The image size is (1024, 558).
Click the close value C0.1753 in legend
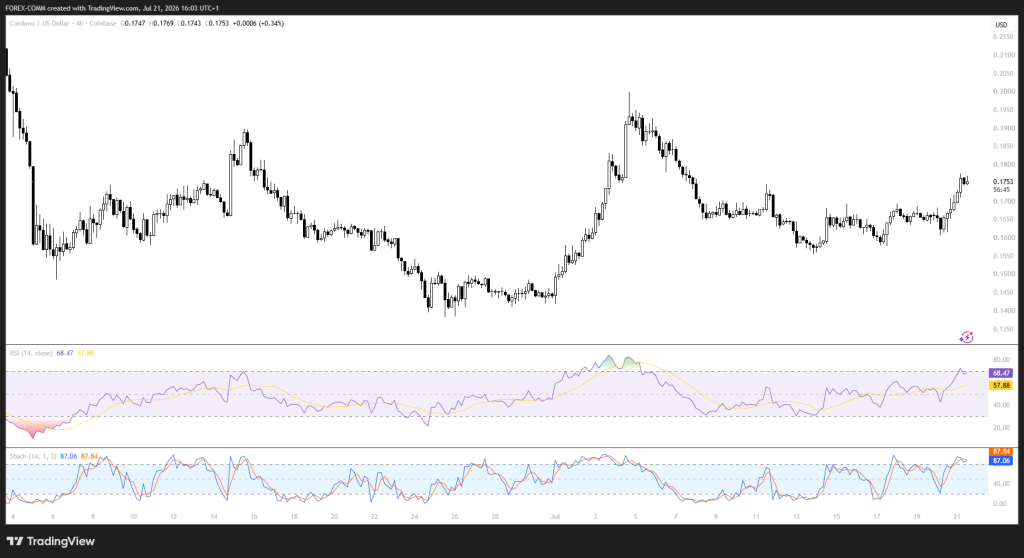tap(217, 24)
